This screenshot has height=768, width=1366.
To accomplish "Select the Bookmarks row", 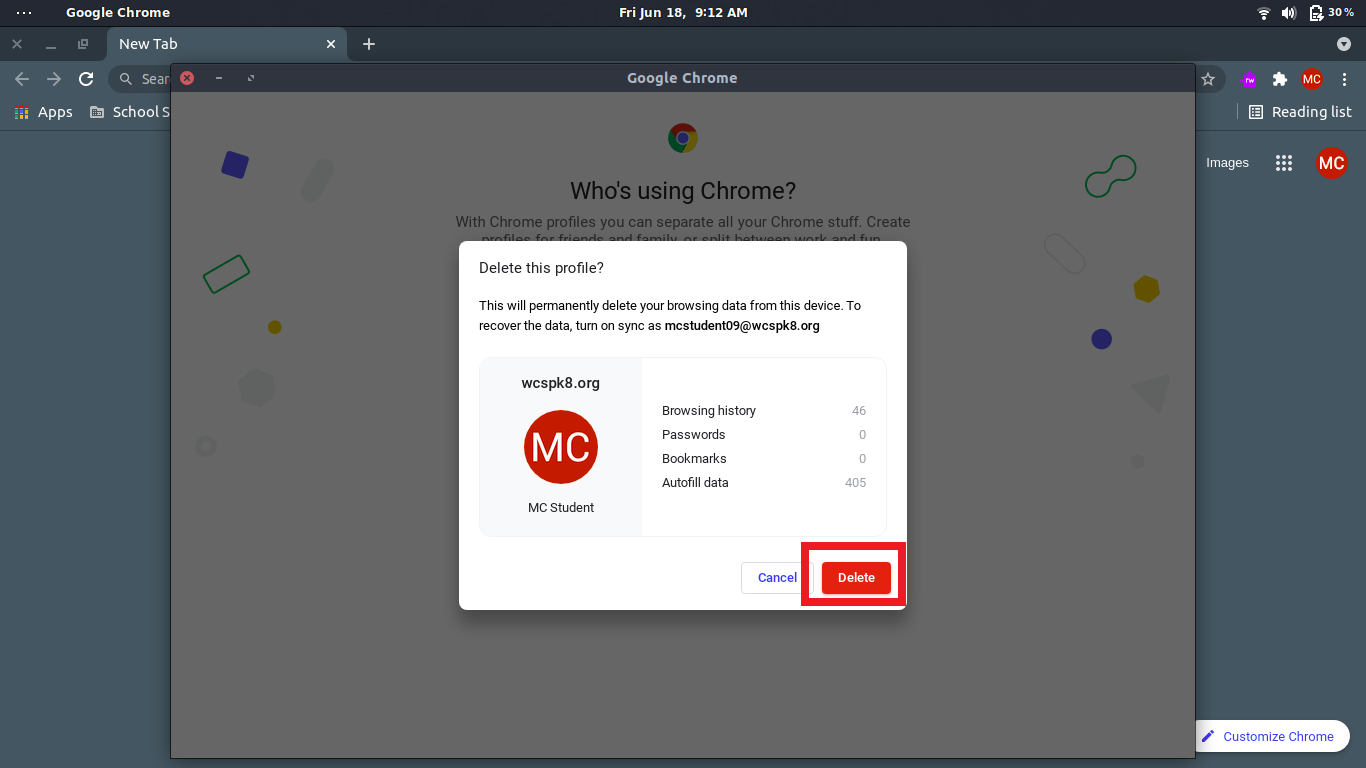I will 764,459.
